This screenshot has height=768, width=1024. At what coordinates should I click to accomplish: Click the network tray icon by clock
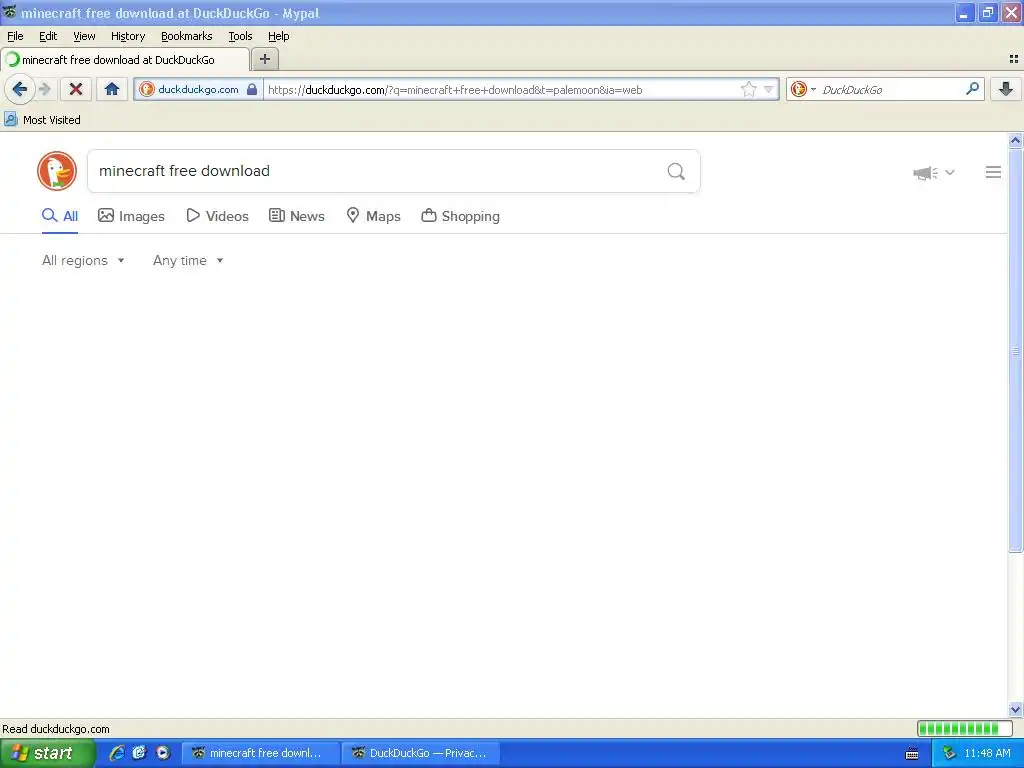click(x=949, y=753)
